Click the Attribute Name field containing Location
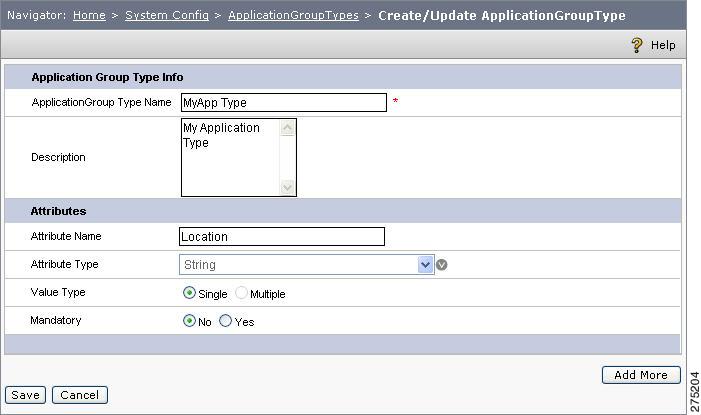 [x=282, y=237]
